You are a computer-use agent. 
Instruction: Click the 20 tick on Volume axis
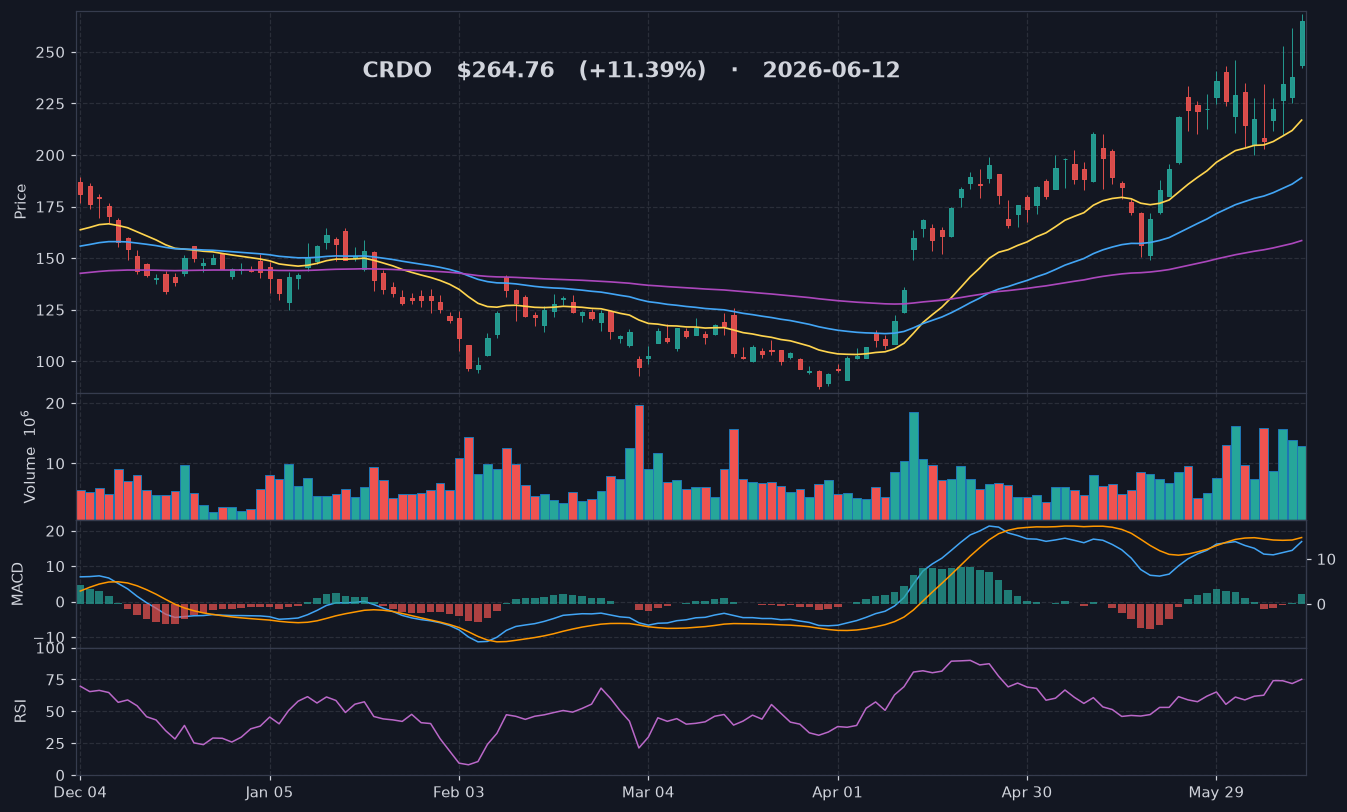tap(57, 404)
